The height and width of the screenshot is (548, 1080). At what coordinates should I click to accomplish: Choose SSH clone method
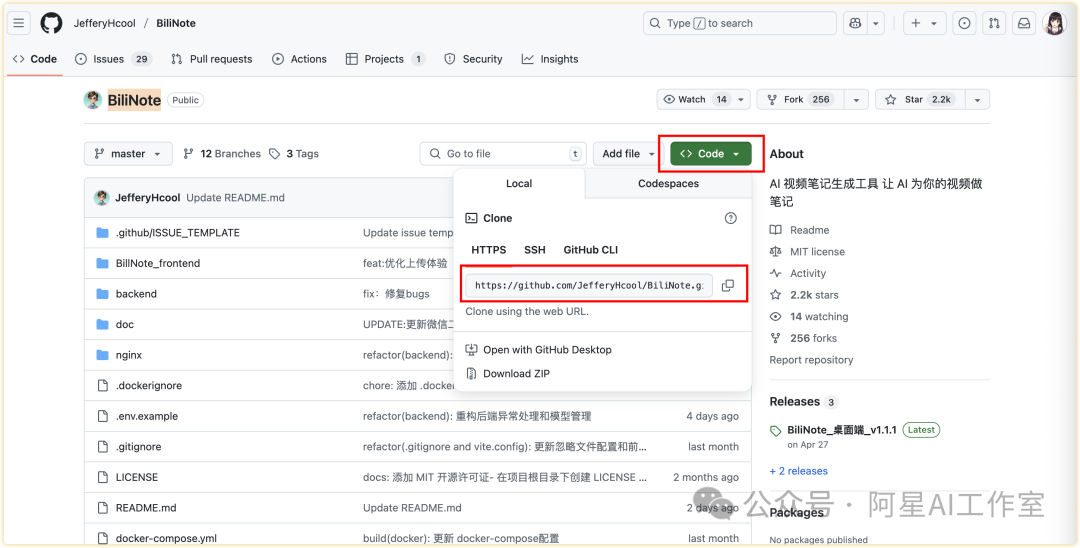click(534, 250)
